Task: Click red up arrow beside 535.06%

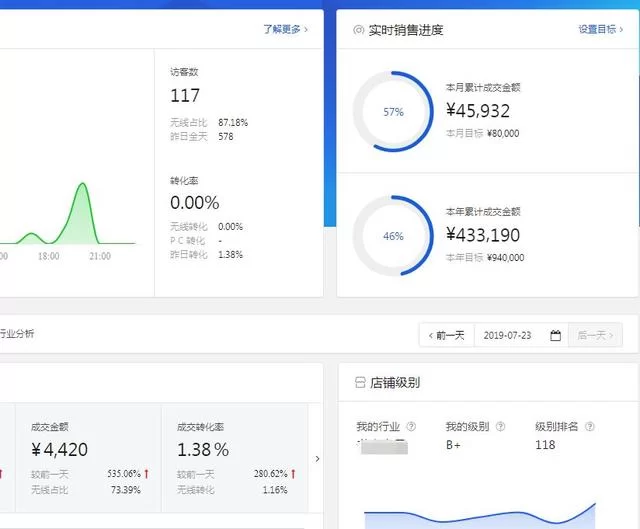Action: 146,474
